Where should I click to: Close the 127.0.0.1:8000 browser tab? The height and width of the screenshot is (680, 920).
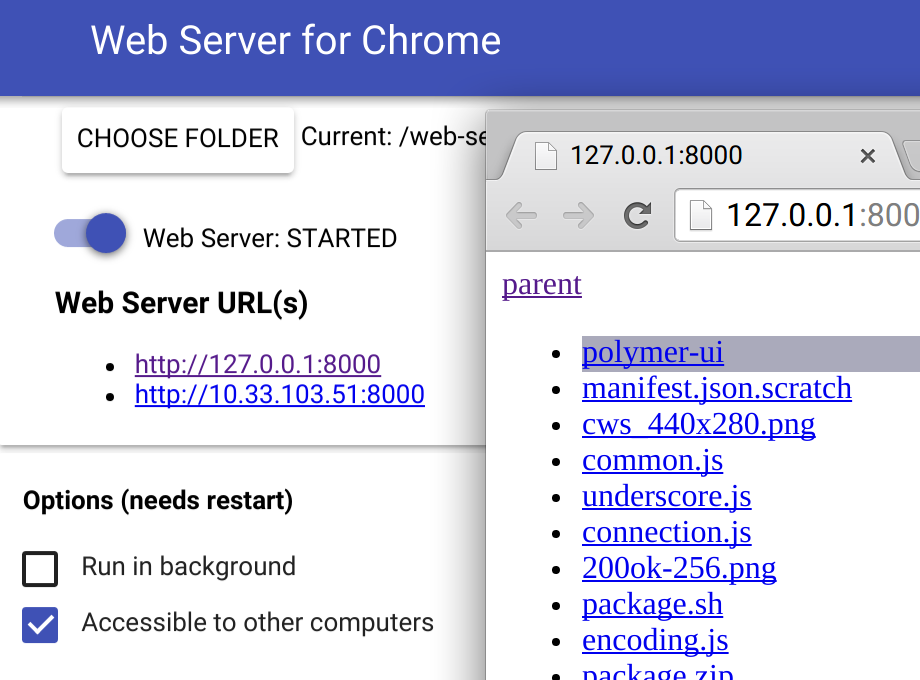click(x=867, y=156)
